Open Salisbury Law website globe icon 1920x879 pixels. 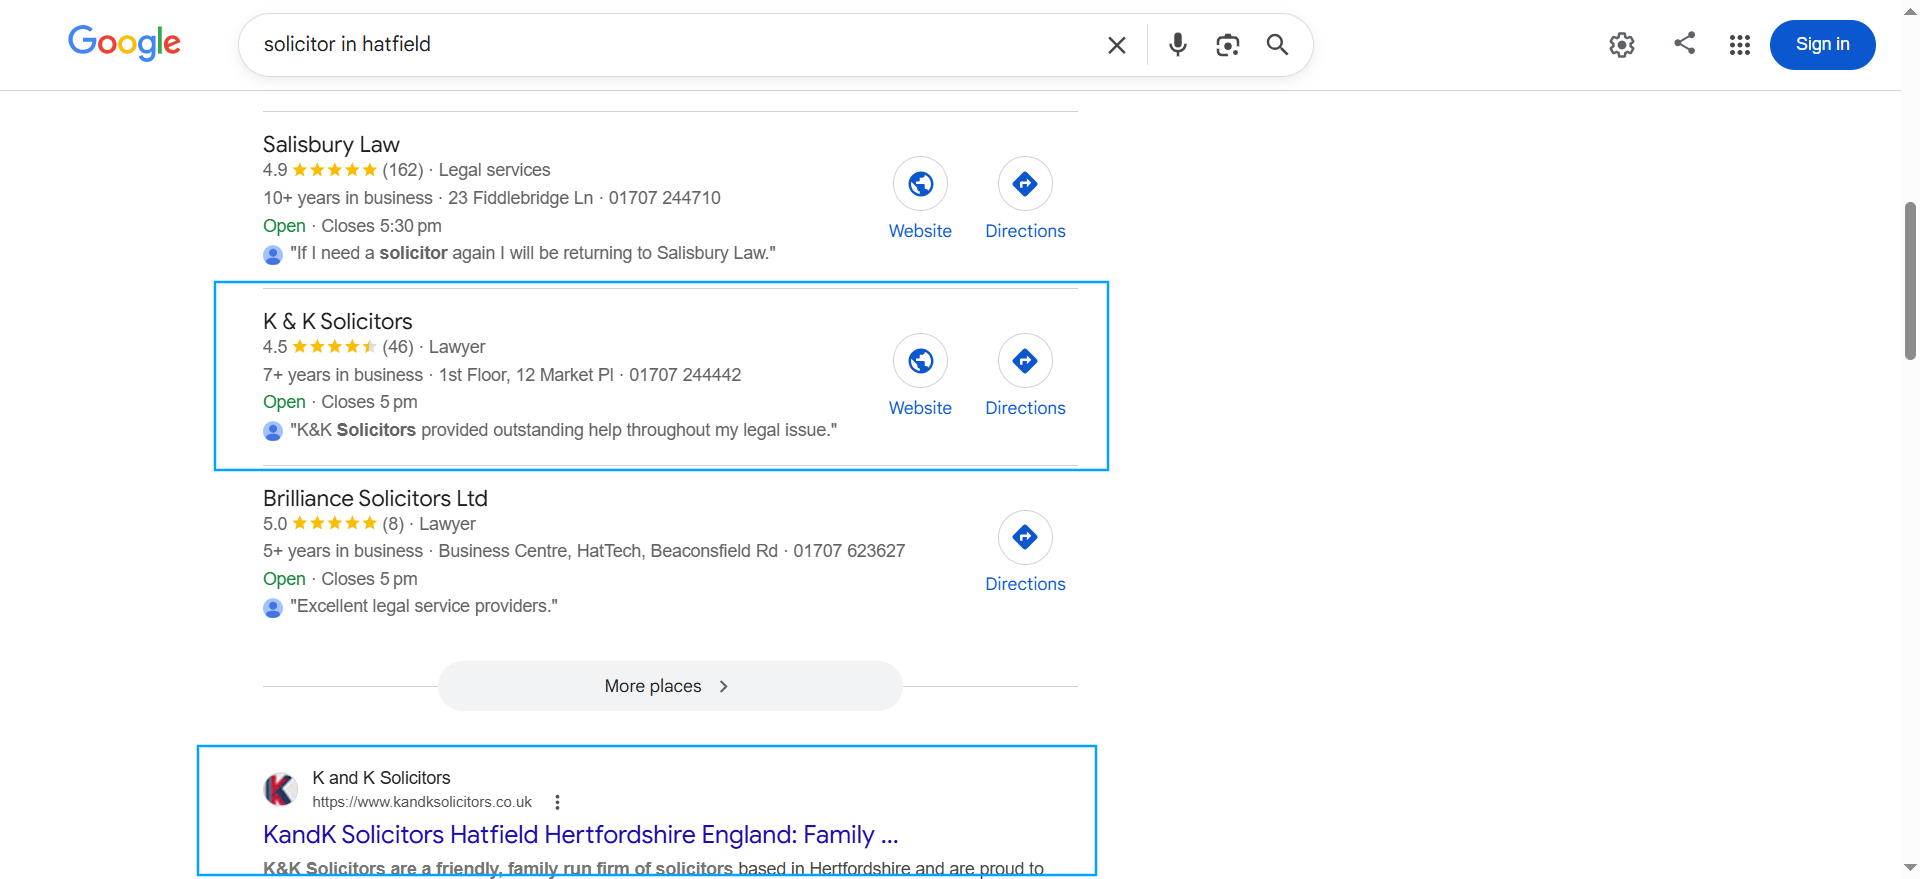[920, 184]
